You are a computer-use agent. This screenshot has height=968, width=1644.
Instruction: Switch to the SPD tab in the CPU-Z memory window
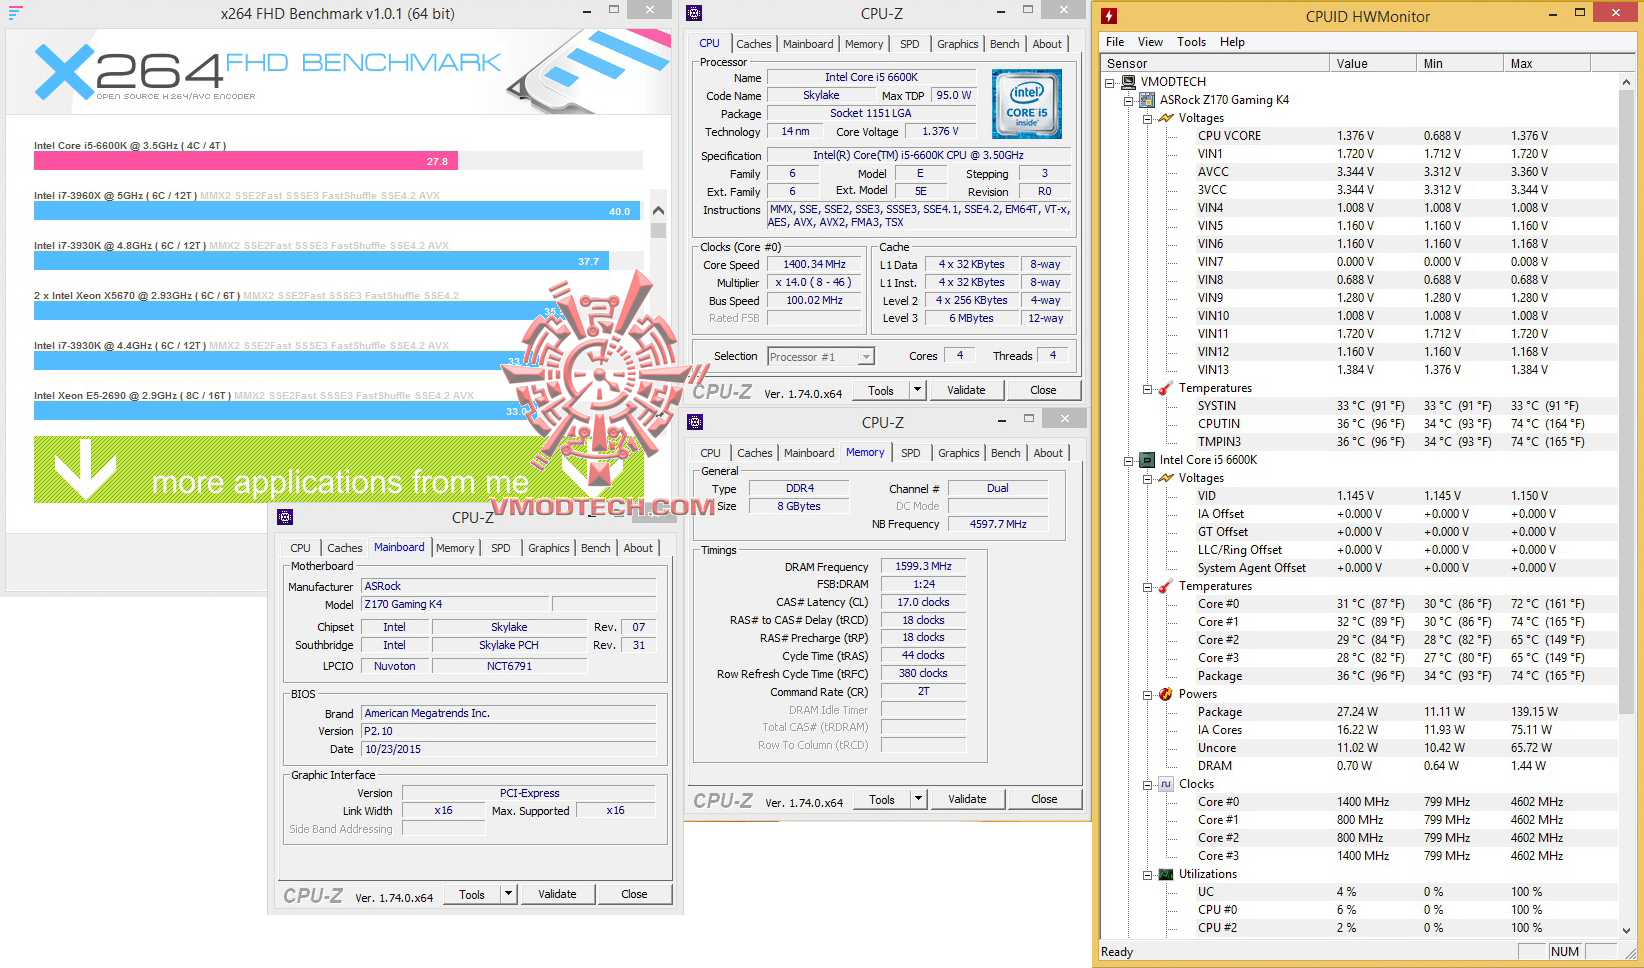point(910,453)
